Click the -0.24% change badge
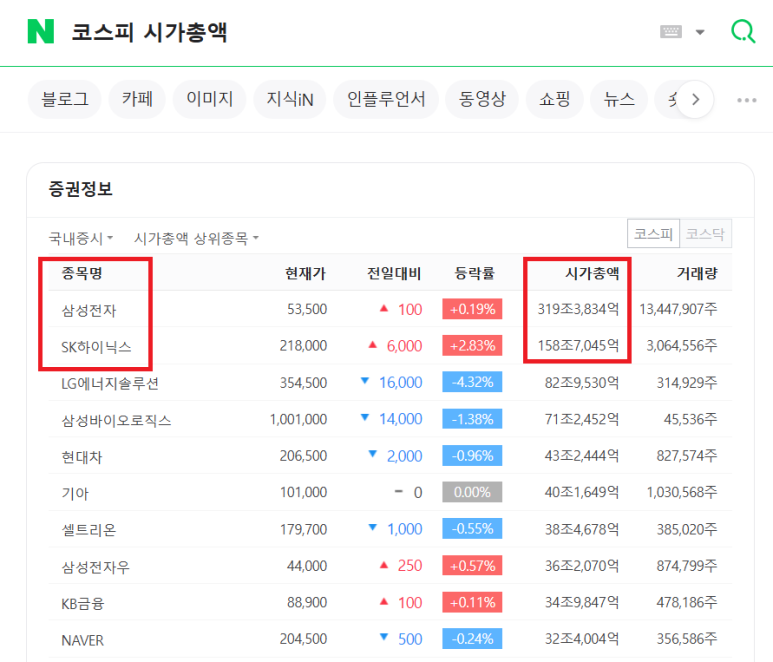This screenshot has width=773, height=662. tap(472, 639)
